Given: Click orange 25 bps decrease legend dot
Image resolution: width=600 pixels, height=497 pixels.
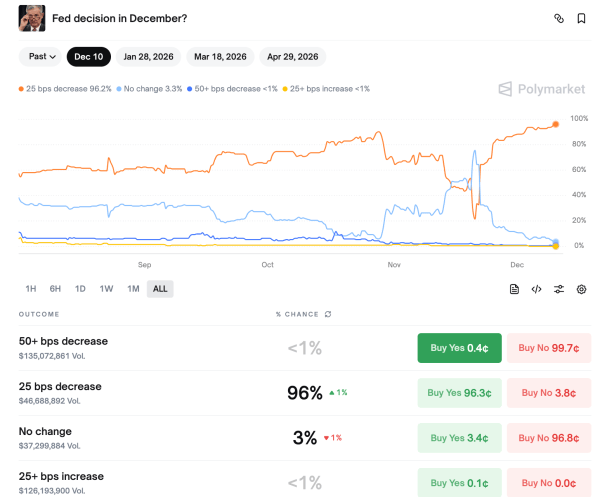Looking at the screenshot, I should click(21, 89).
